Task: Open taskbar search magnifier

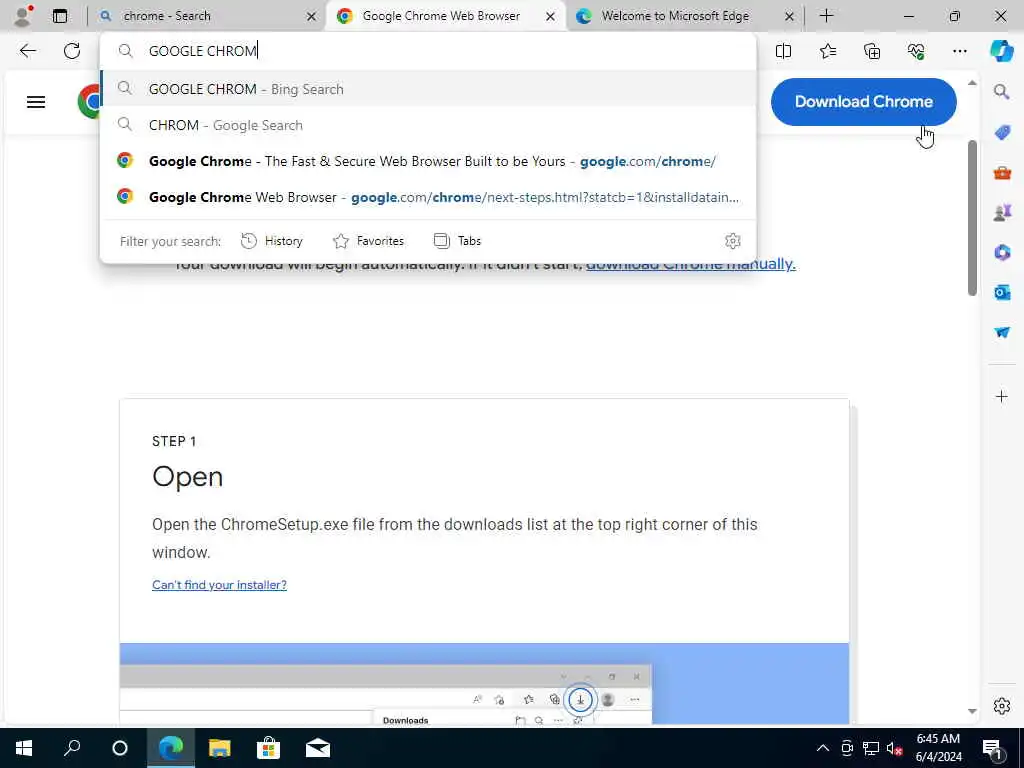Action: tap(72, 748)
